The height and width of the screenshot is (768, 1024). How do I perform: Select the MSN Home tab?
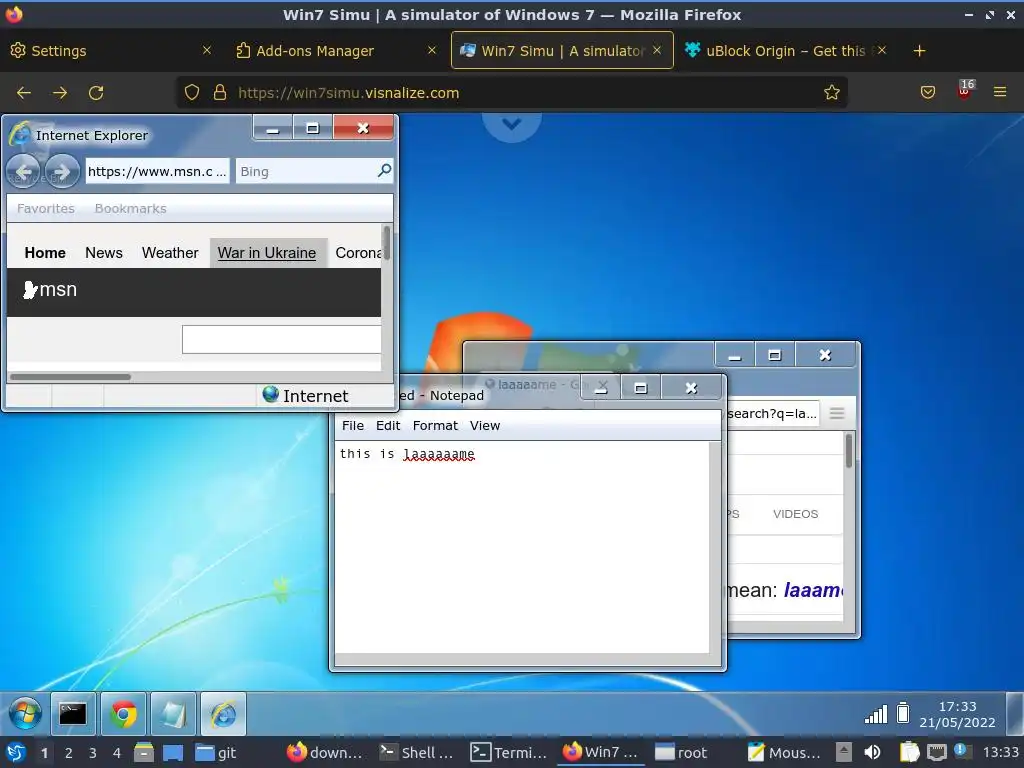coord(45,253)
